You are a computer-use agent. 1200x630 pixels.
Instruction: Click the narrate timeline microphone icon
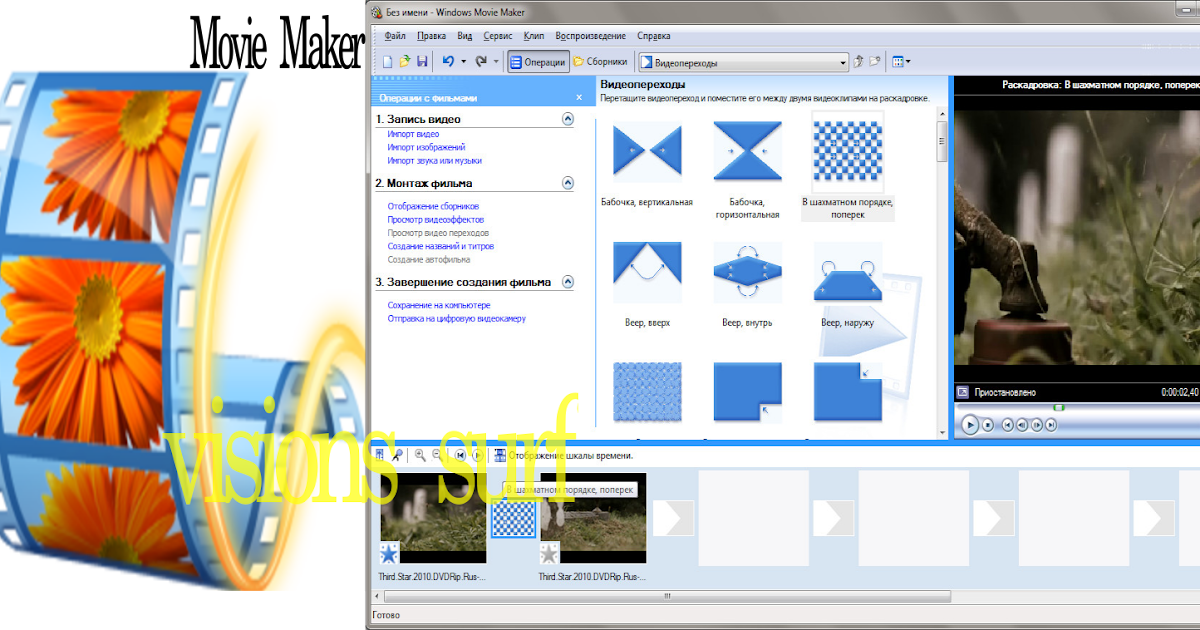397,455
